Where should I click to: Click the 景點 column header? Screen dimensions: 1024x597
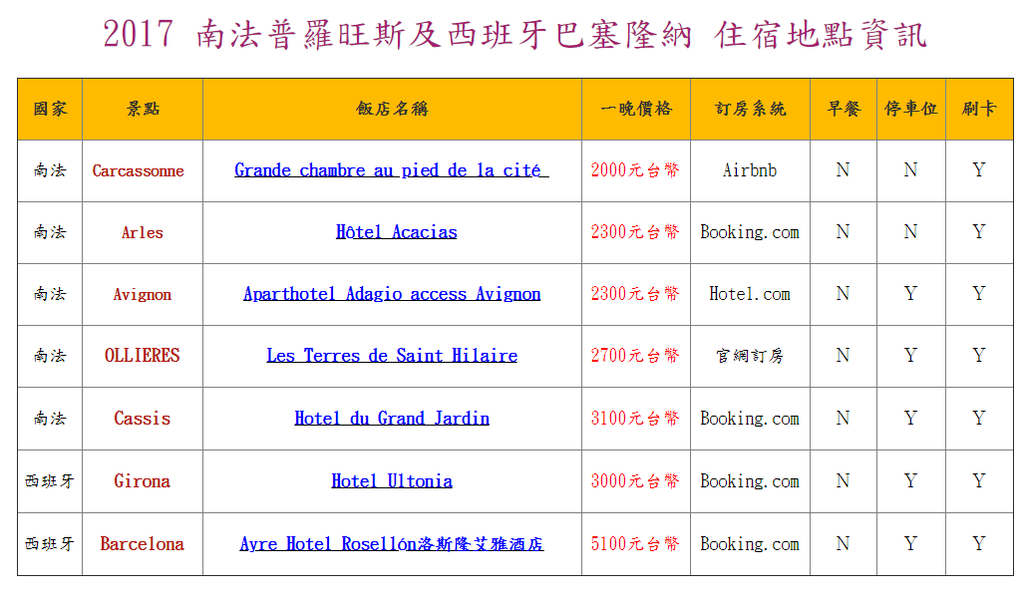point(142,109)
